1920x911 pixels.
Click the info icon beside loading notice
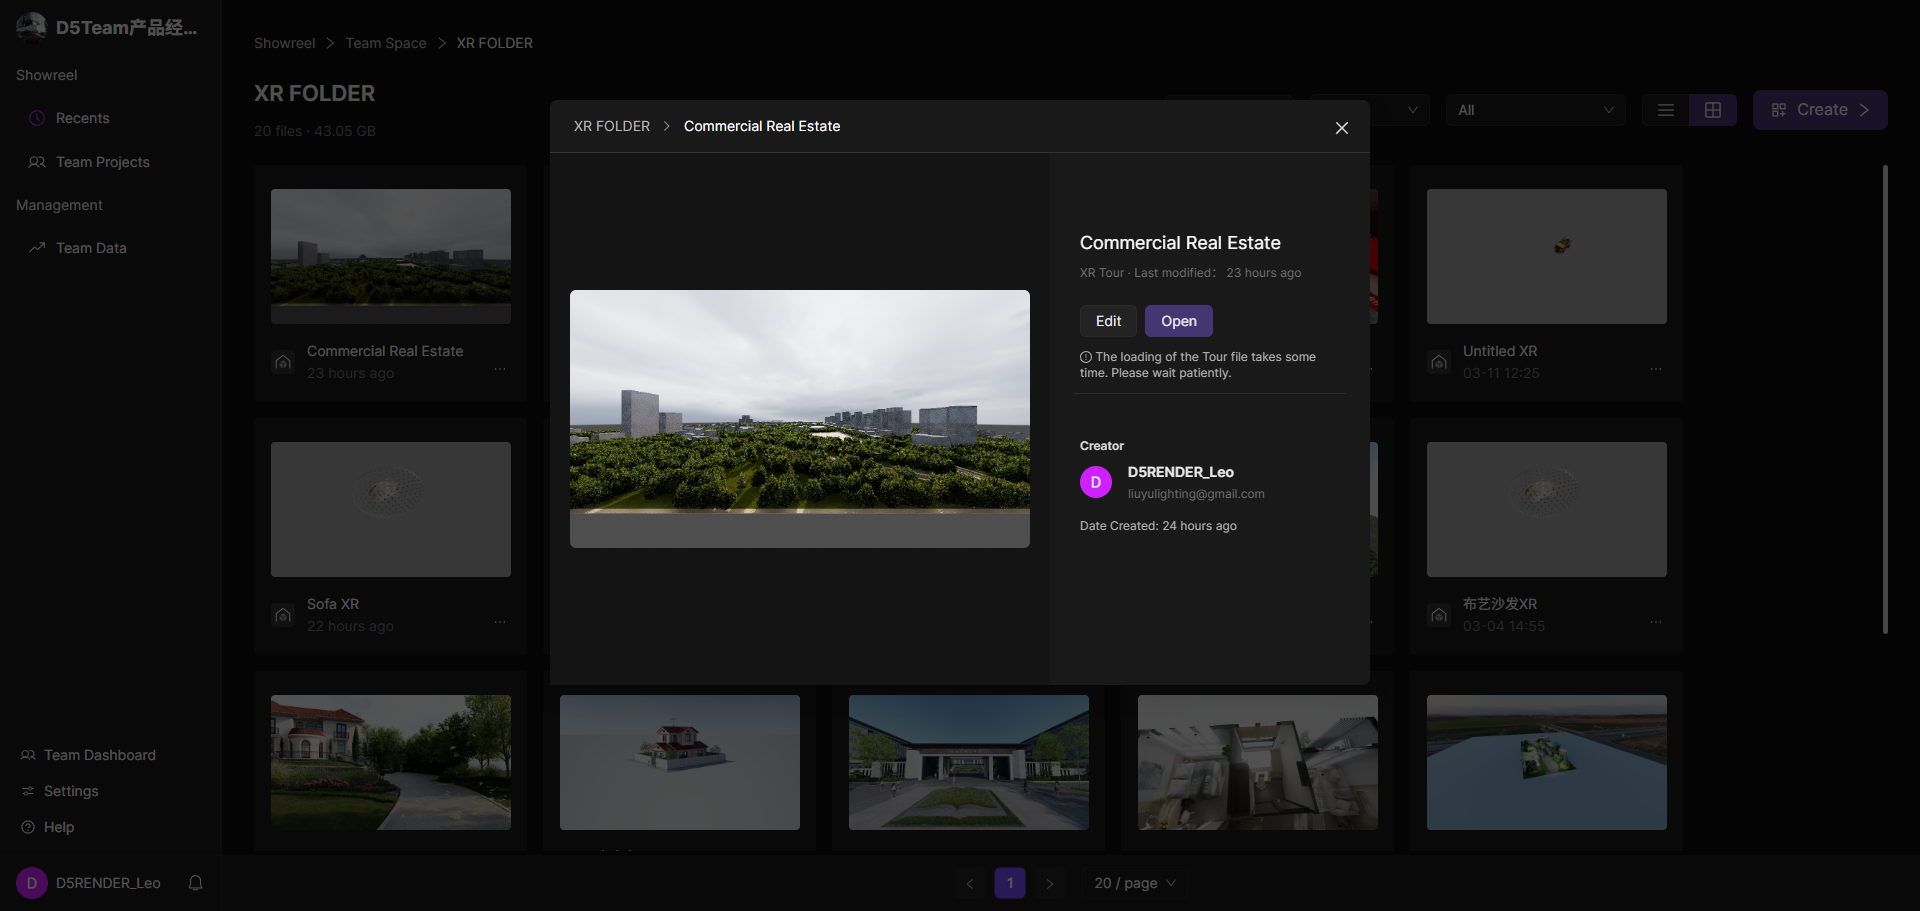(1086, 357)
